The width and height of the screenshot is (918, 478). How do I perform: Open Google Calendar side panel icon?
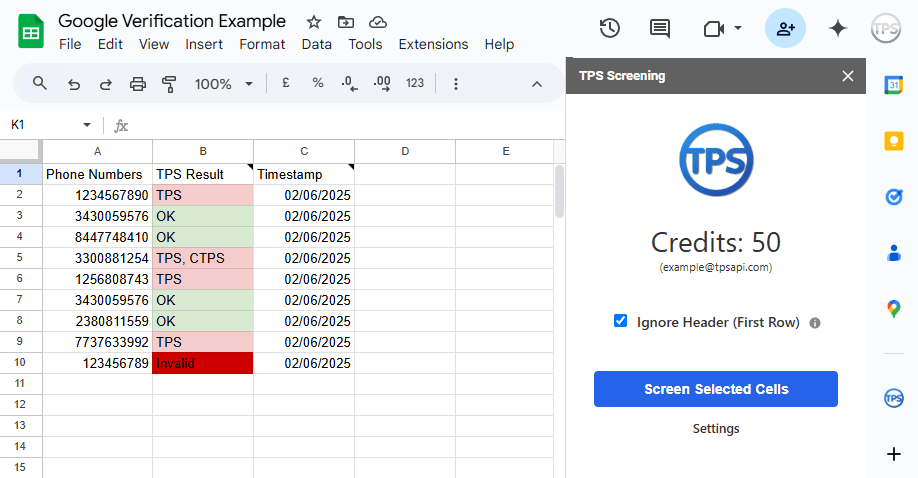click(x=893, y=85)
